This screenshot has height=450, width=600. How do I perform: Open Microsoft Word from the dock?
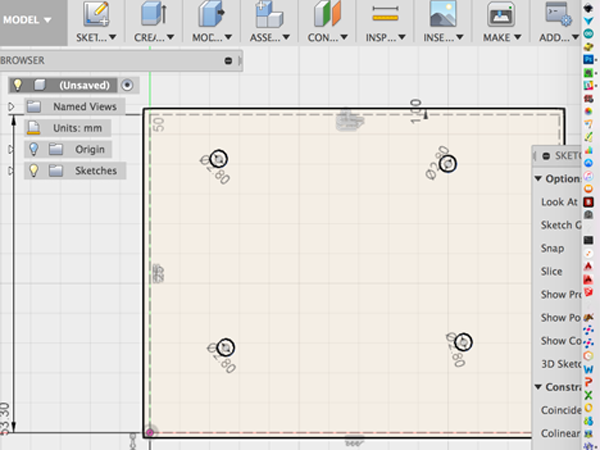tap(589, 369)
